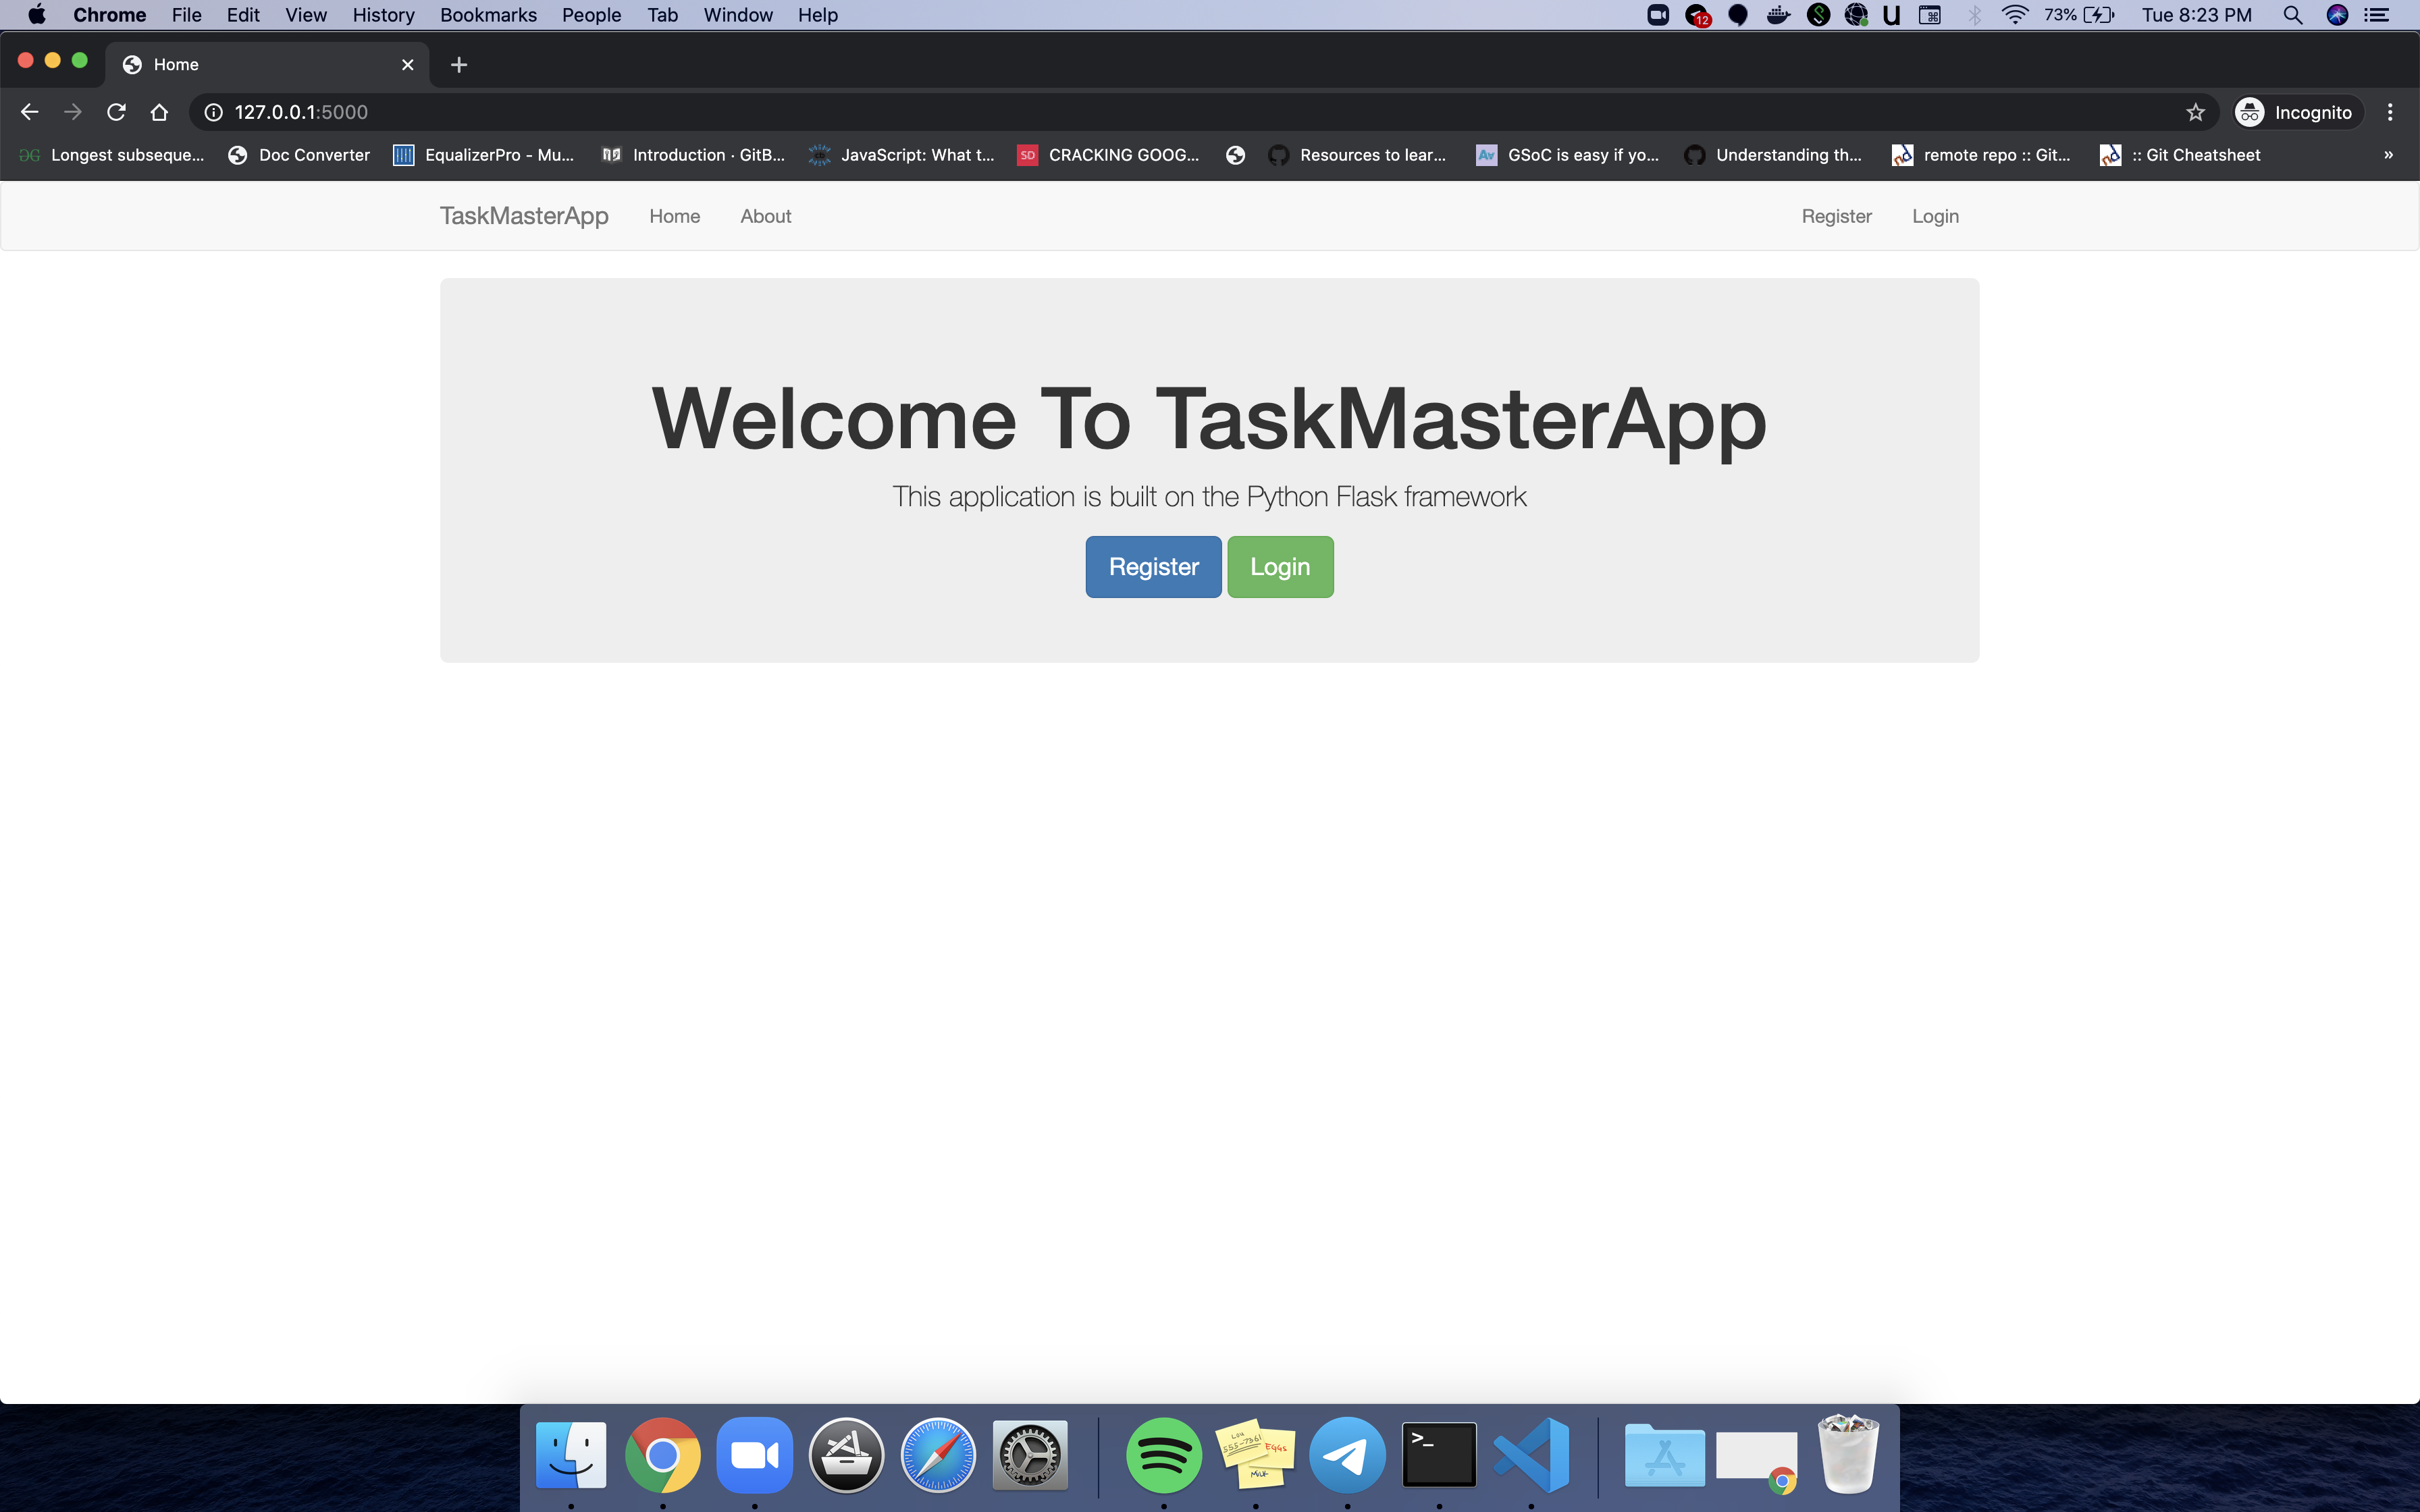Open Spotify from the dock

click(1163, 1455)
